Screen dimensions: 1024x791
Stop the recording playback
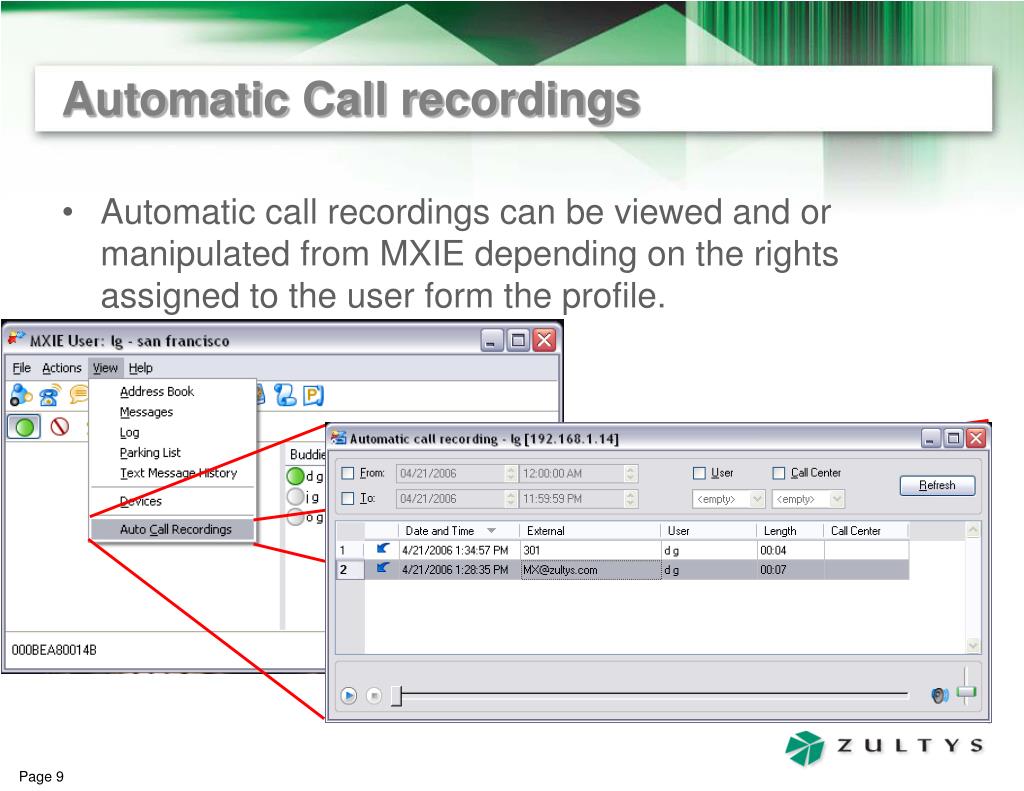click(x=374, y=696)
